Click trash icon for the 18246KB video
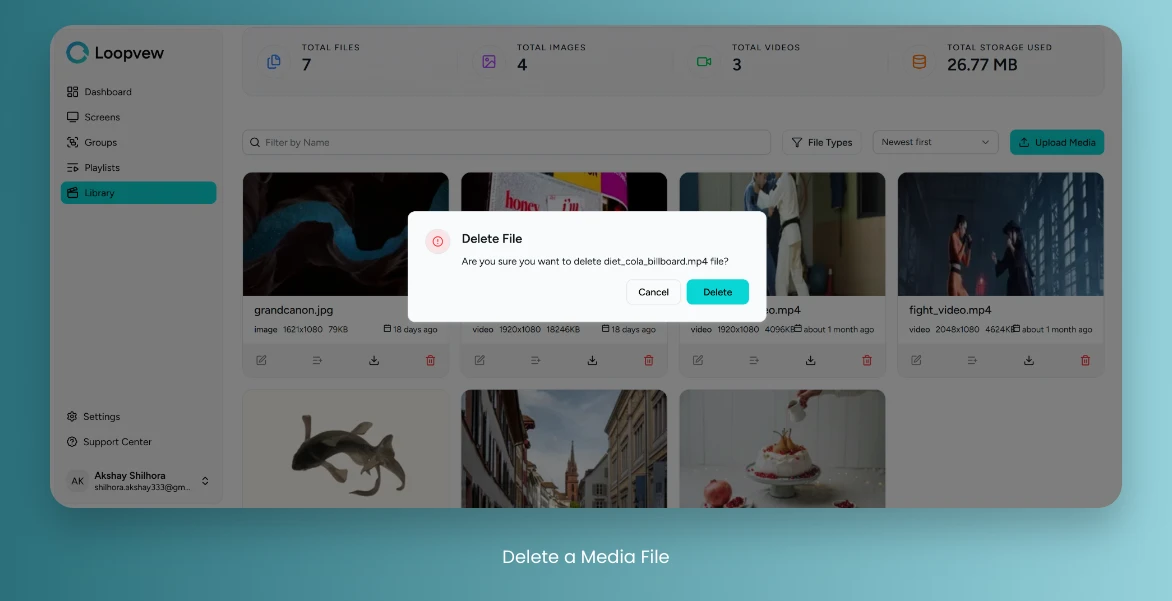1172x601 pixels. [x=649, y=360]
